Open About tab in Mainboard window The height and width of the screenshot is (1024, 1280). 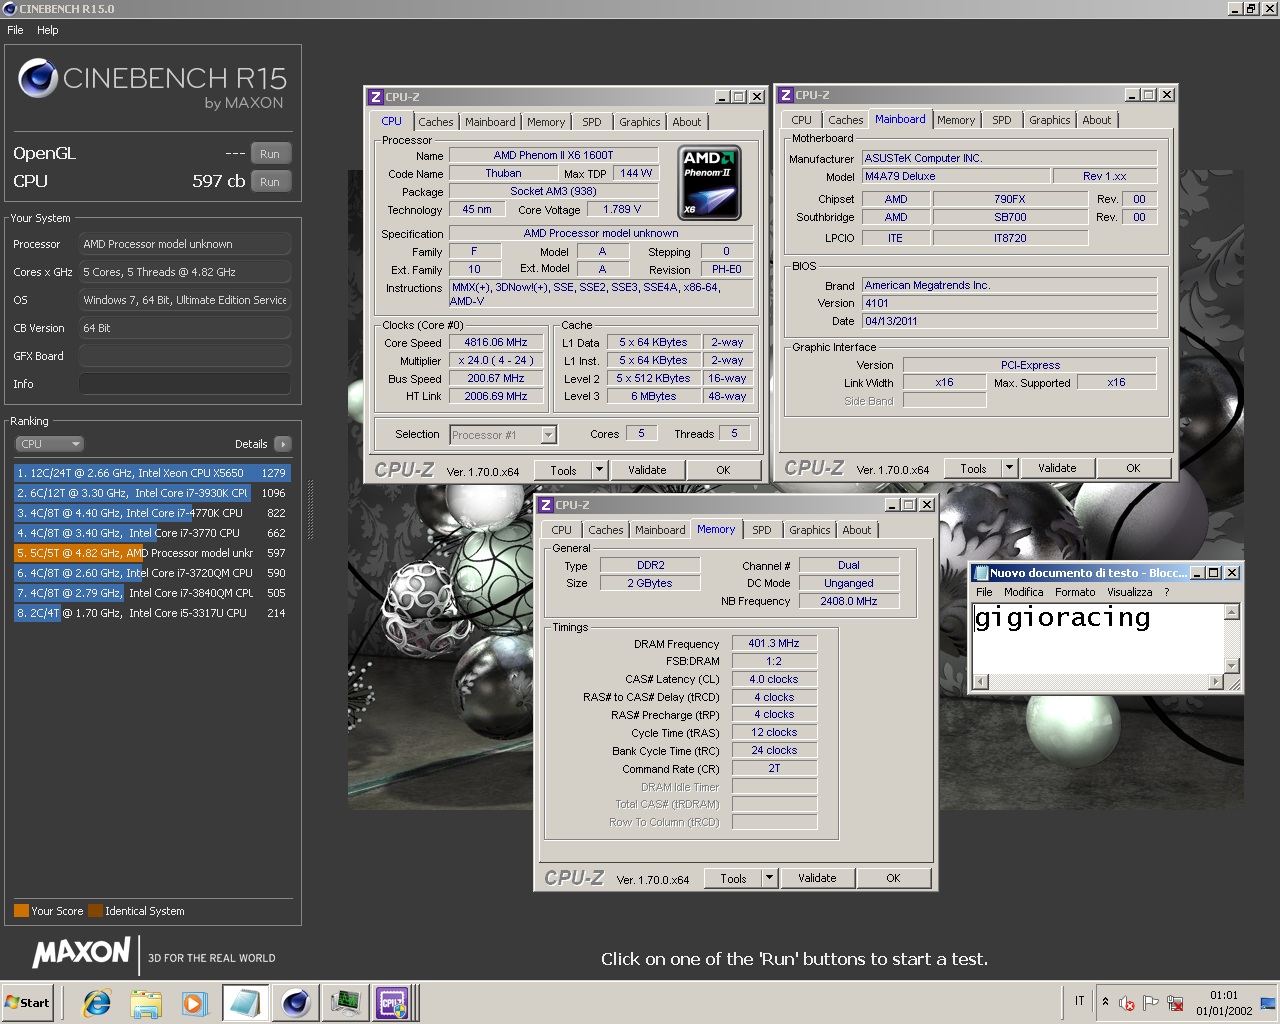click(x=1097, y=120)
